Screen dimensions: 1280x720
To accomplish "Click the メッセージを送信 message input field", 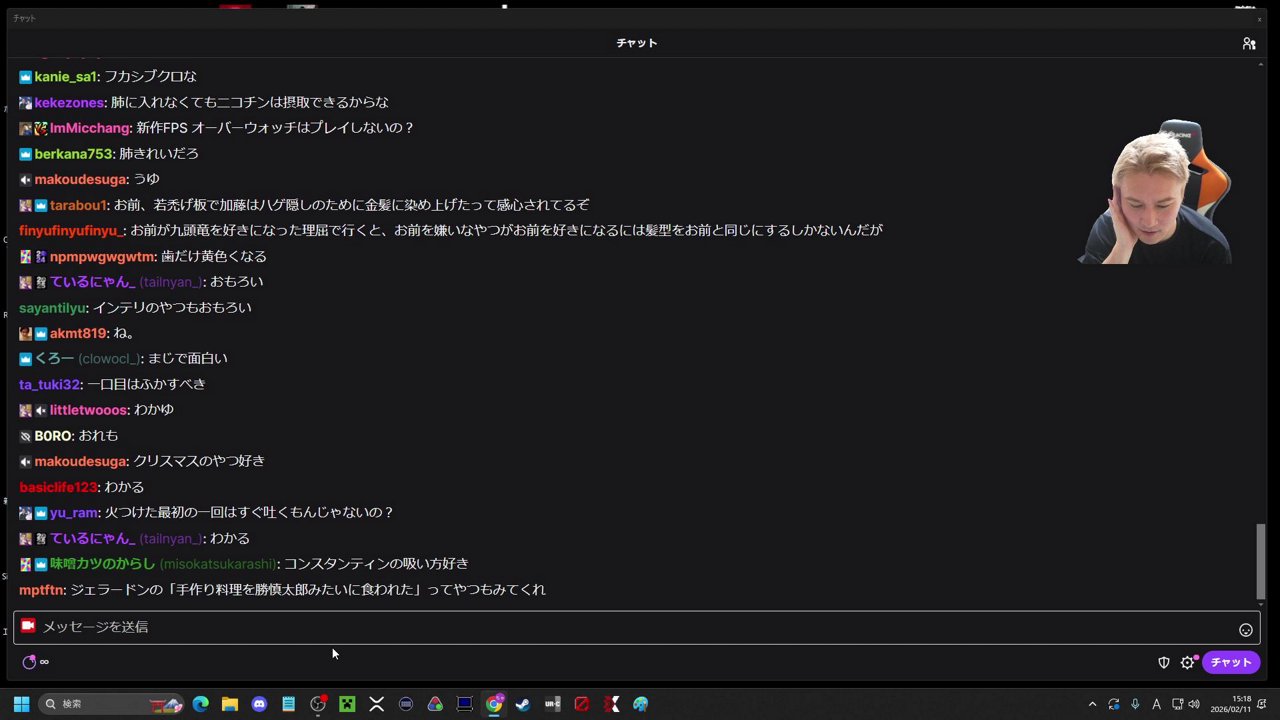I will pyautogui.click(x=400, y=626).
